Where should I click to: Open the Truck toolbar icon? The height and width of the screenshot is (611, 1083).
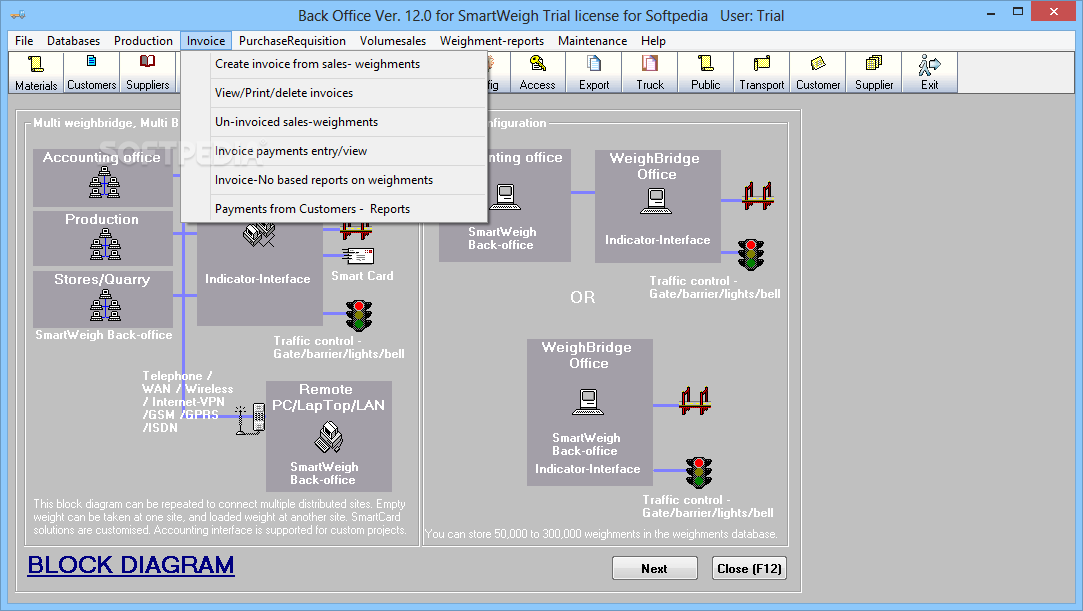[x=650, y=72]
